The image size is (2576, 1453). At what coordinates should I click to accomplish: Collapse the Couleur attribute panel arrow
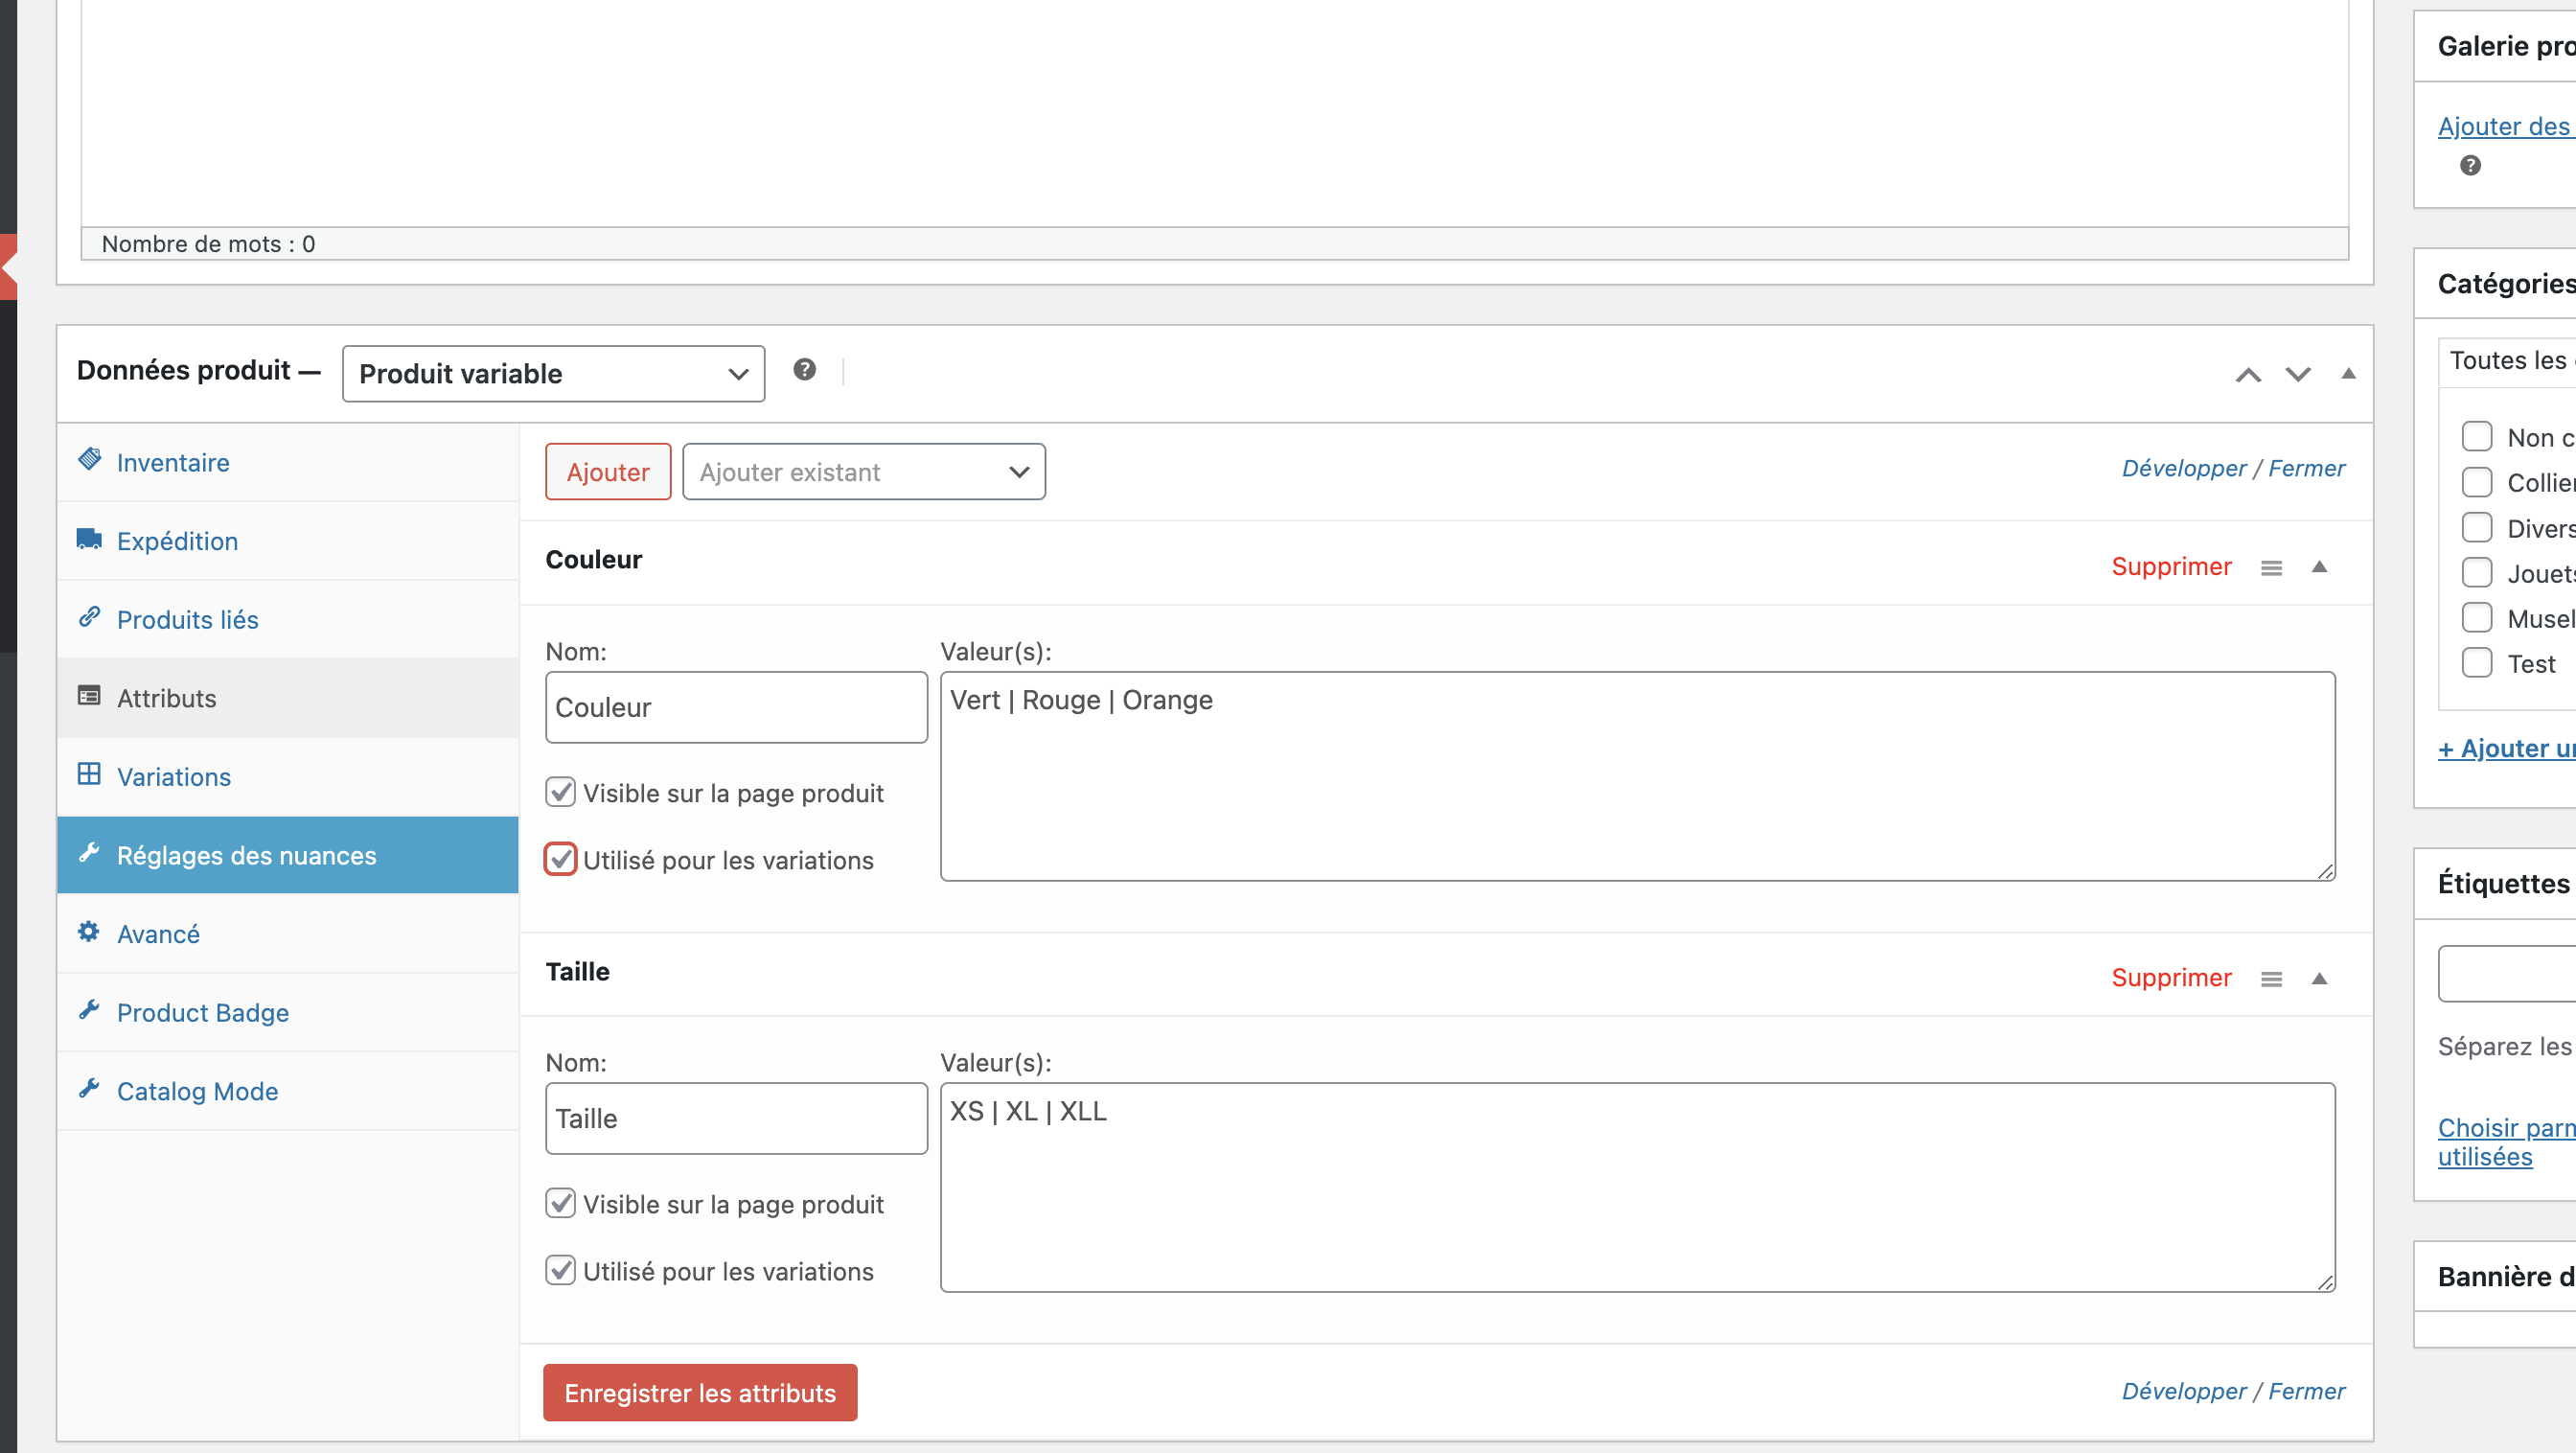tap(2319, 567)
